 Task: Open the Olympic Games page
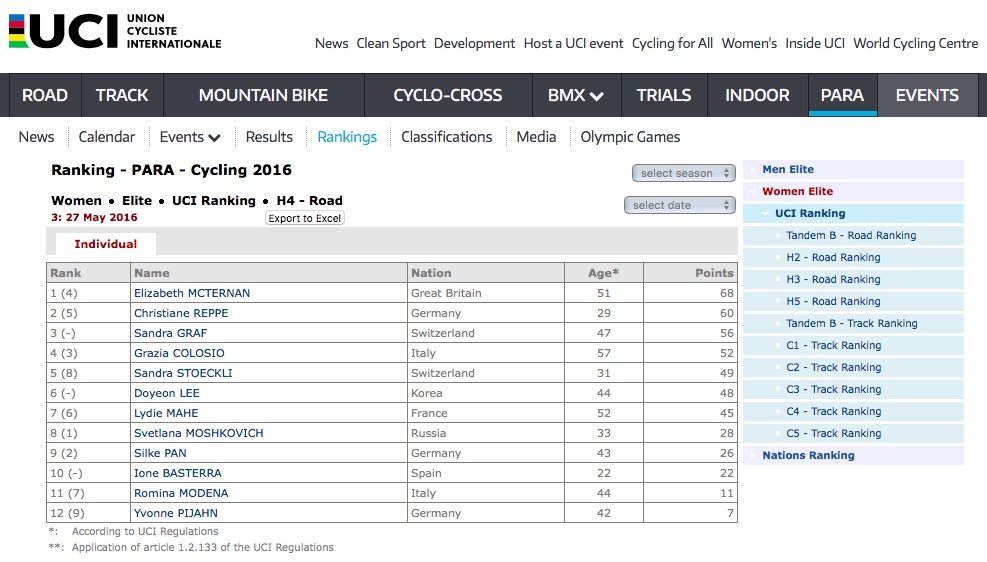pyautogui.click(x=630, y=137)
